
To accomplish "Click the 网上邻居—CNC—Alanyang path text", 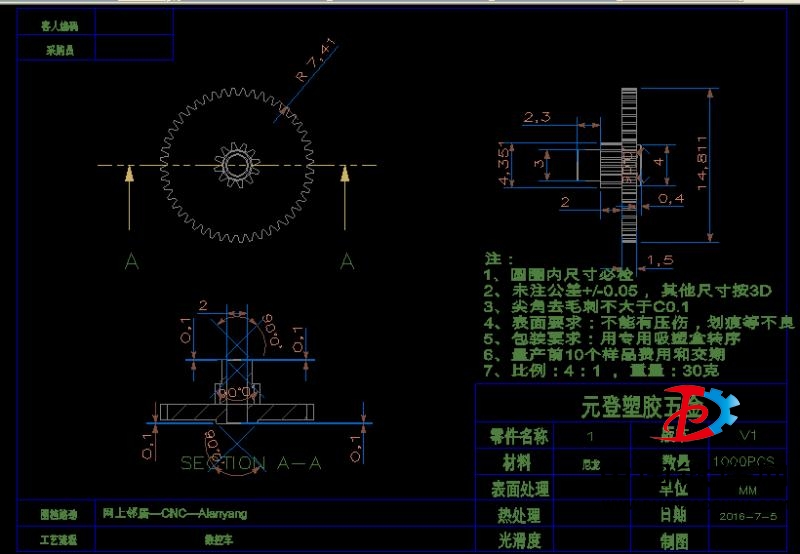I will click(175, 514).
